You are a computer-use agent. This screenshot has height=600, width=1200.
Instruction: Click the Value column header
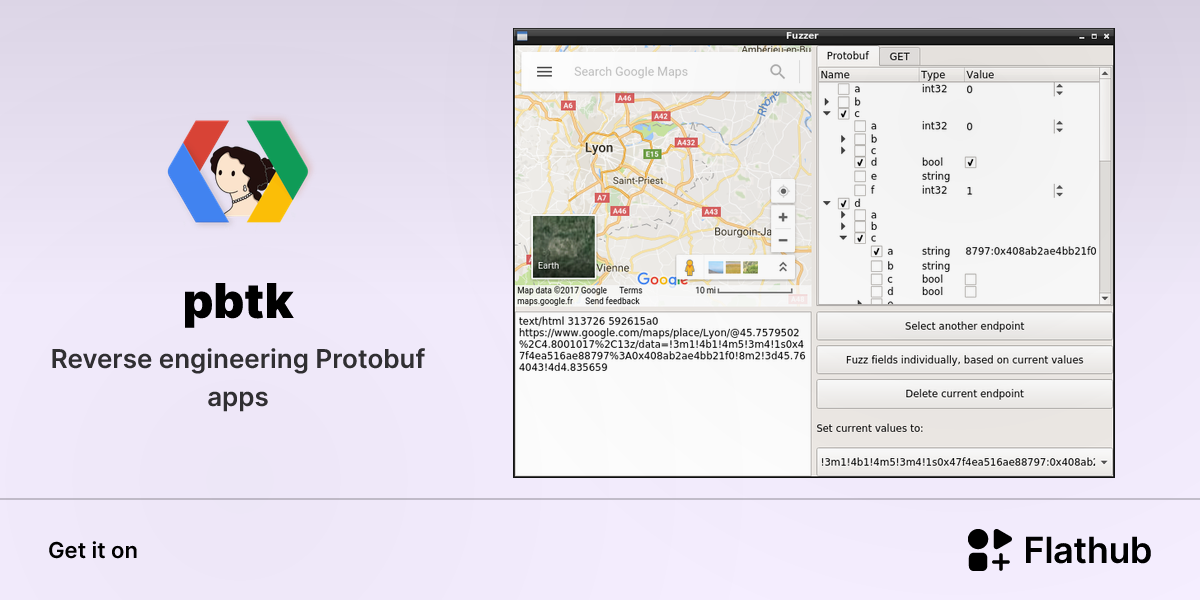[x=1030, y=75]
